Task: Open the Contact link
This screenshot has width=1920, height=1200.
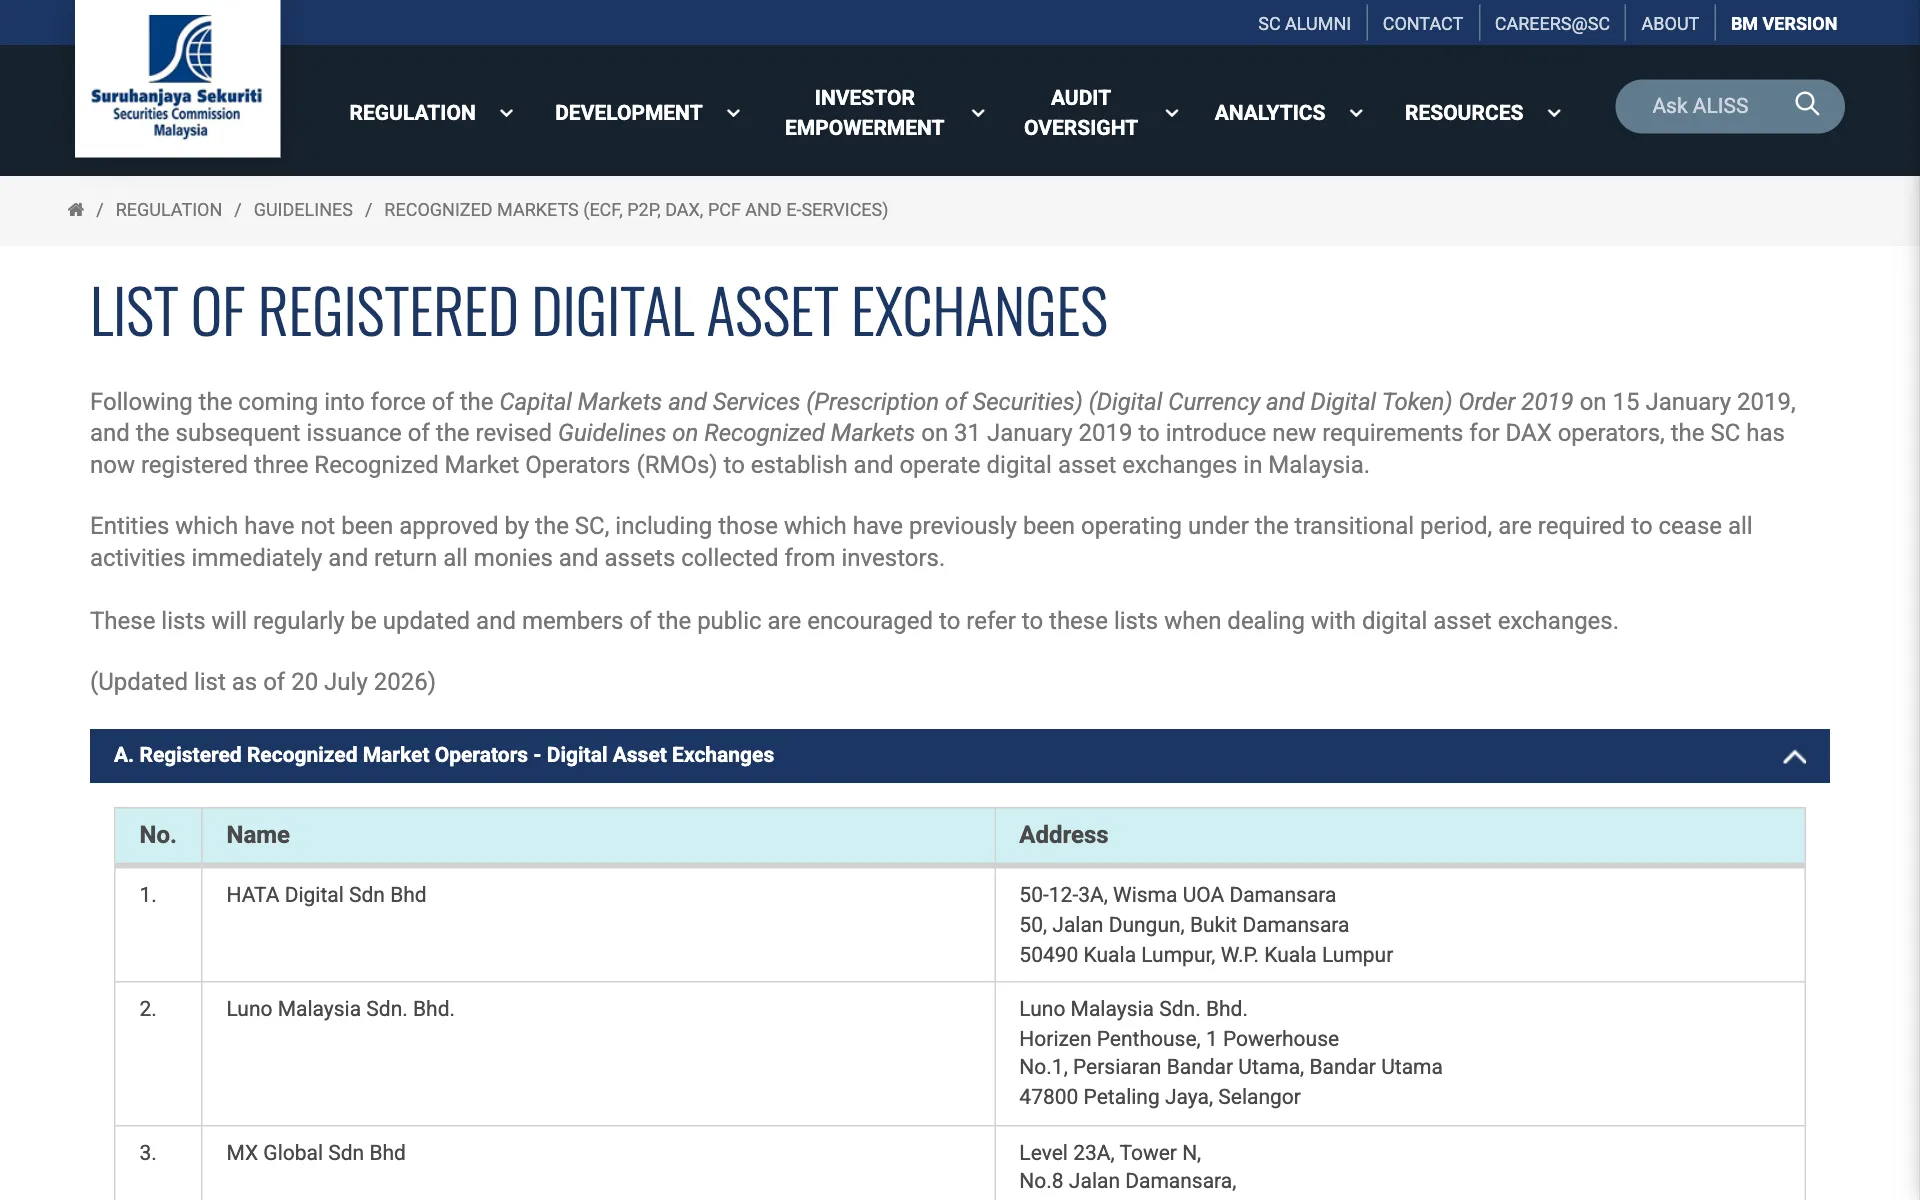Action: [1422, 23]
